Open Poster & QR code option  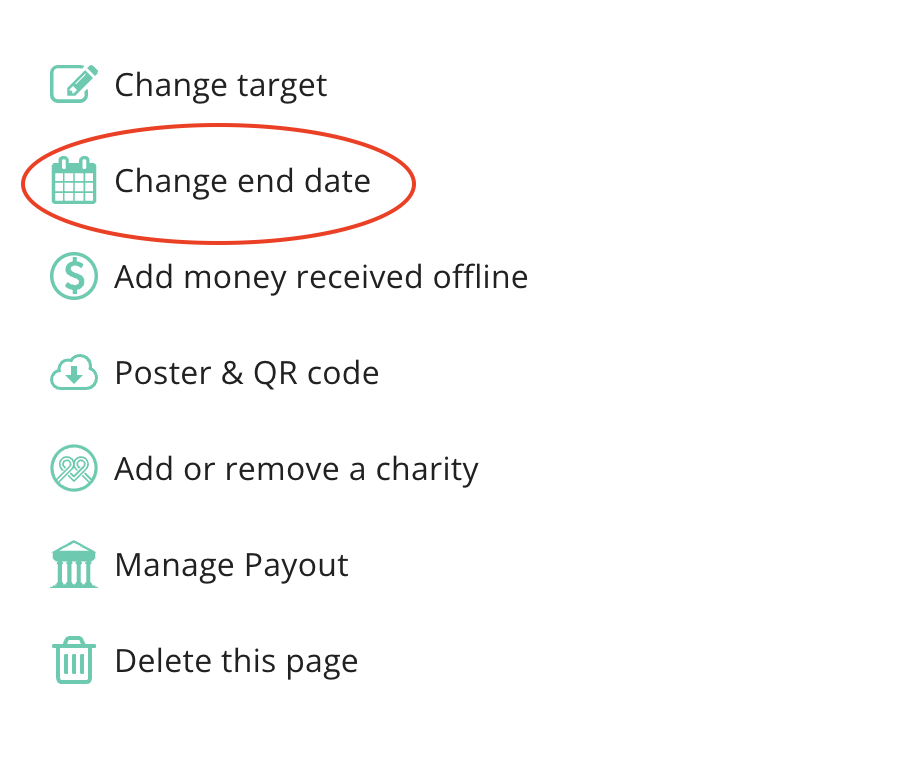(x=247, y=373)
